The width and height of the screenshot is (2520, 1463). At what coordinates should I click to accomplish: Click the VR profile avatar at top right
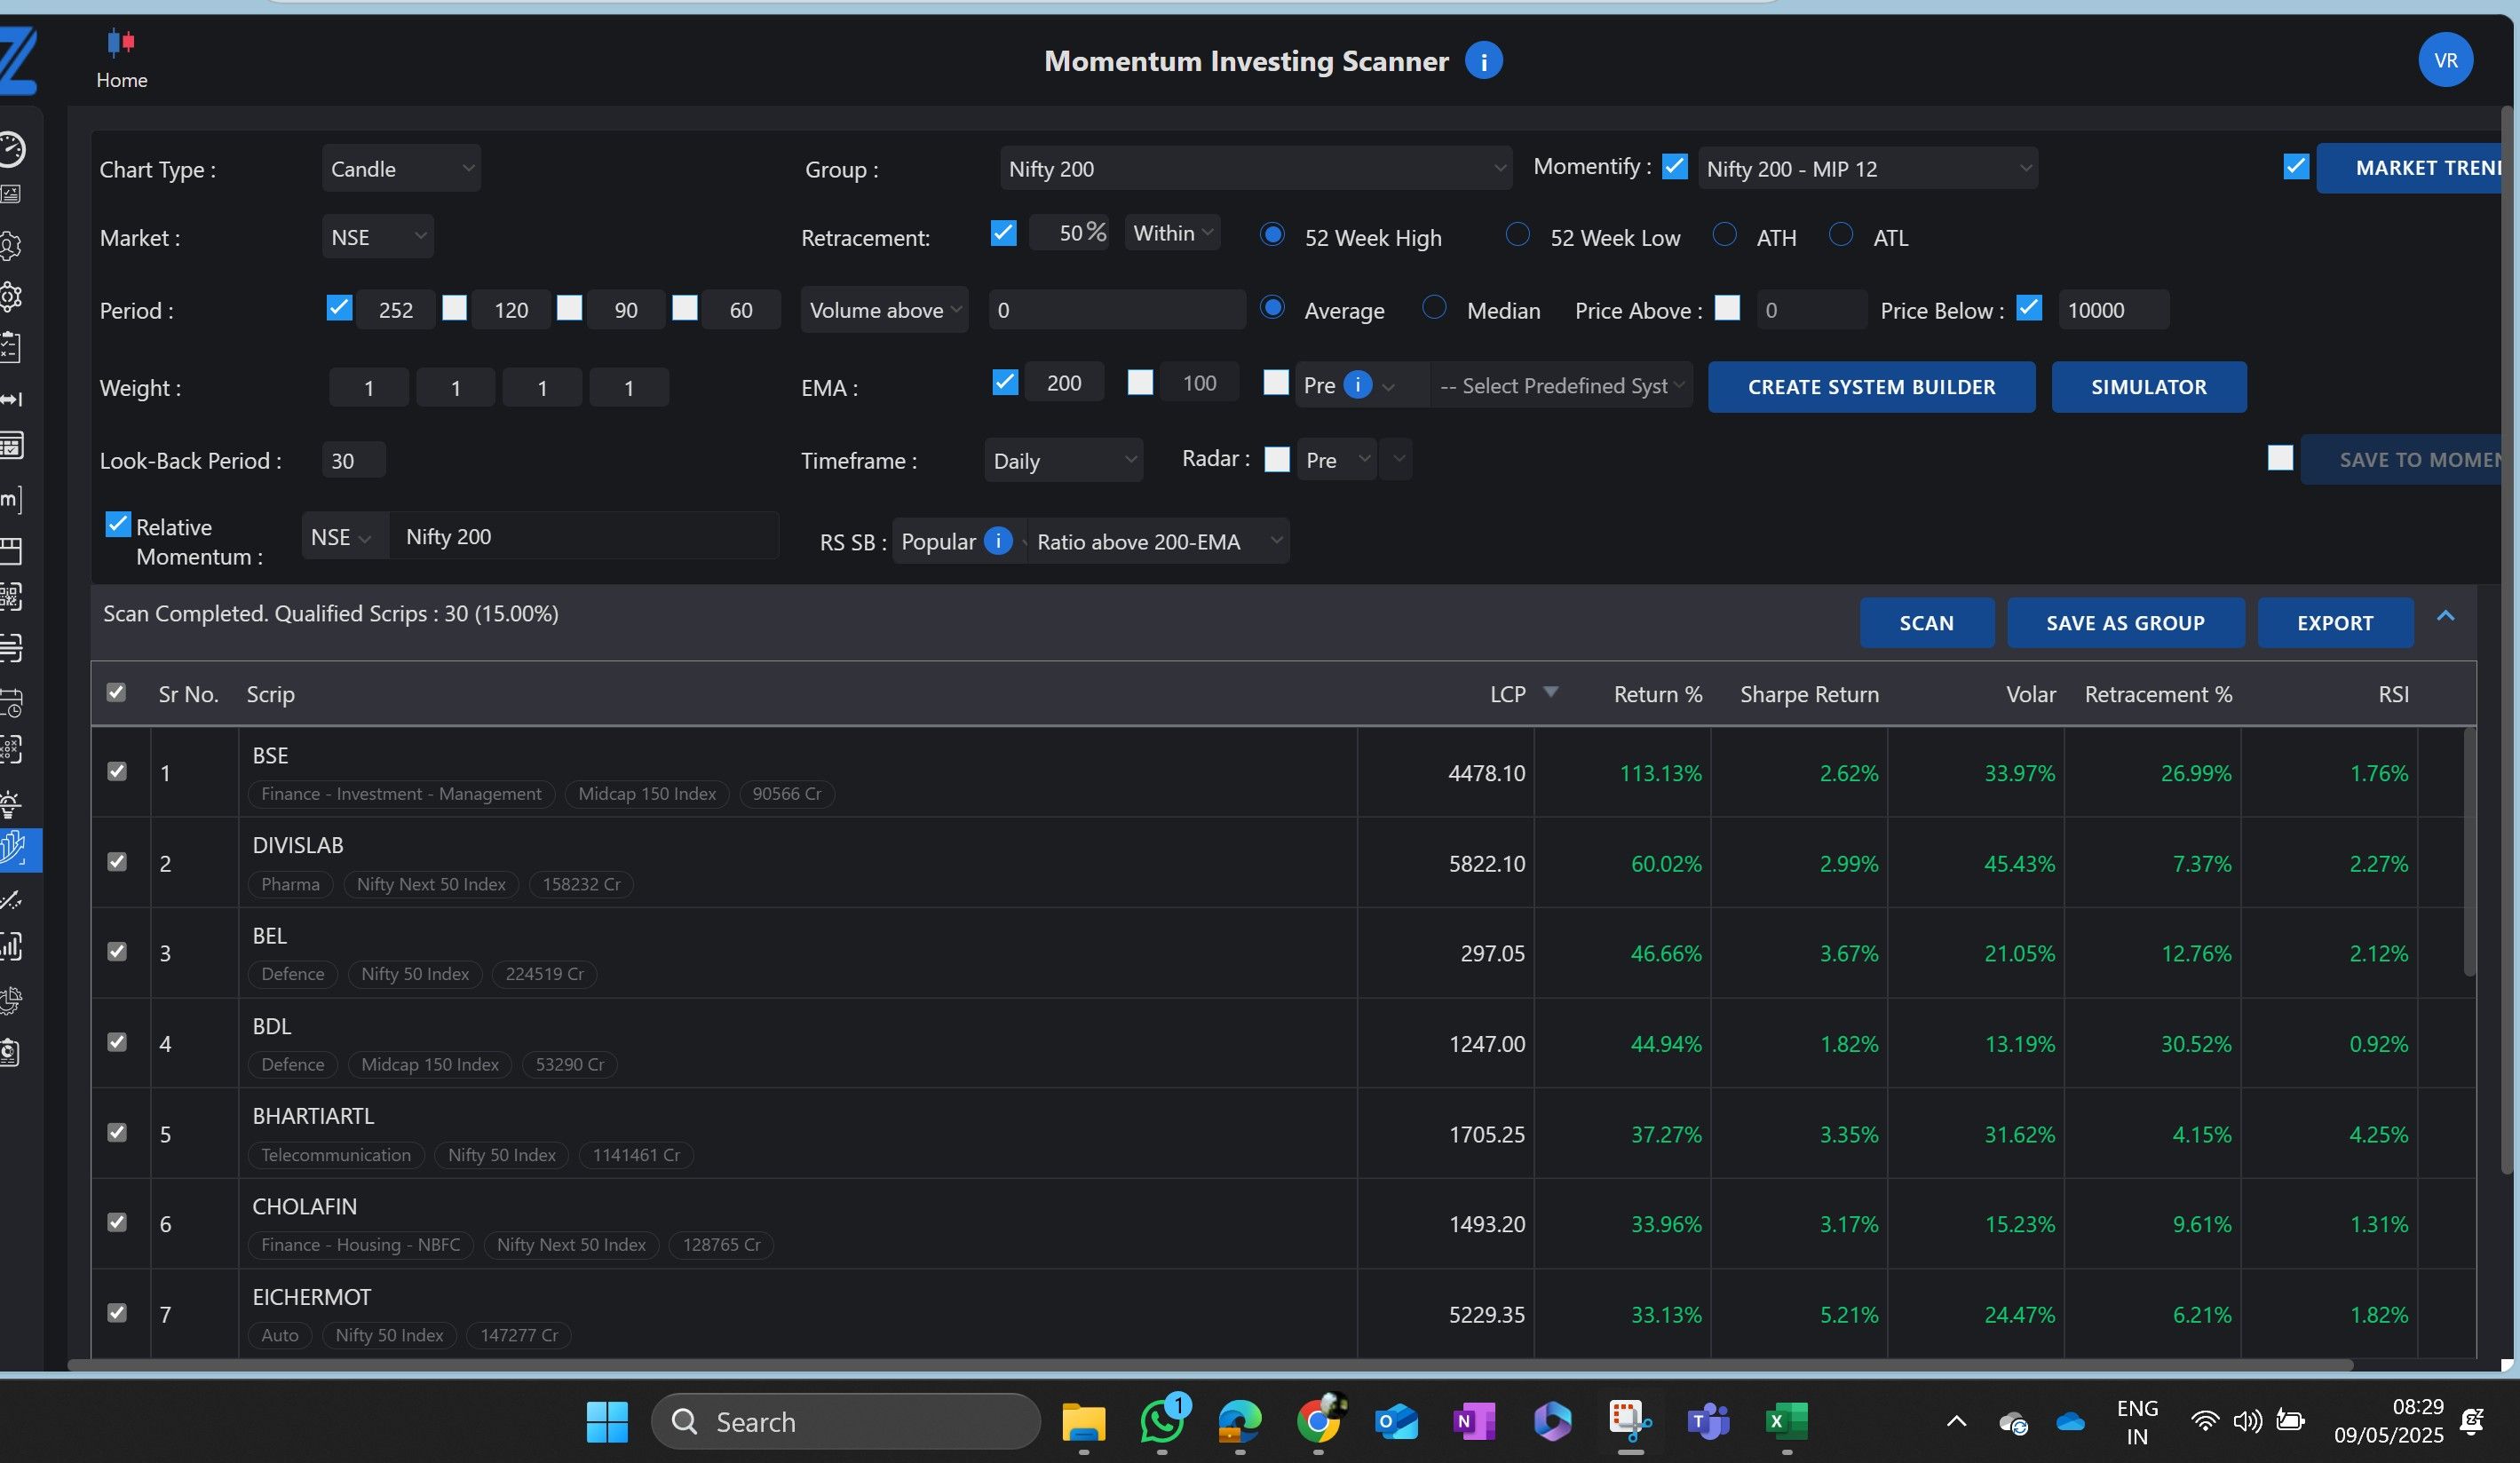click(x=2446, y=59)
